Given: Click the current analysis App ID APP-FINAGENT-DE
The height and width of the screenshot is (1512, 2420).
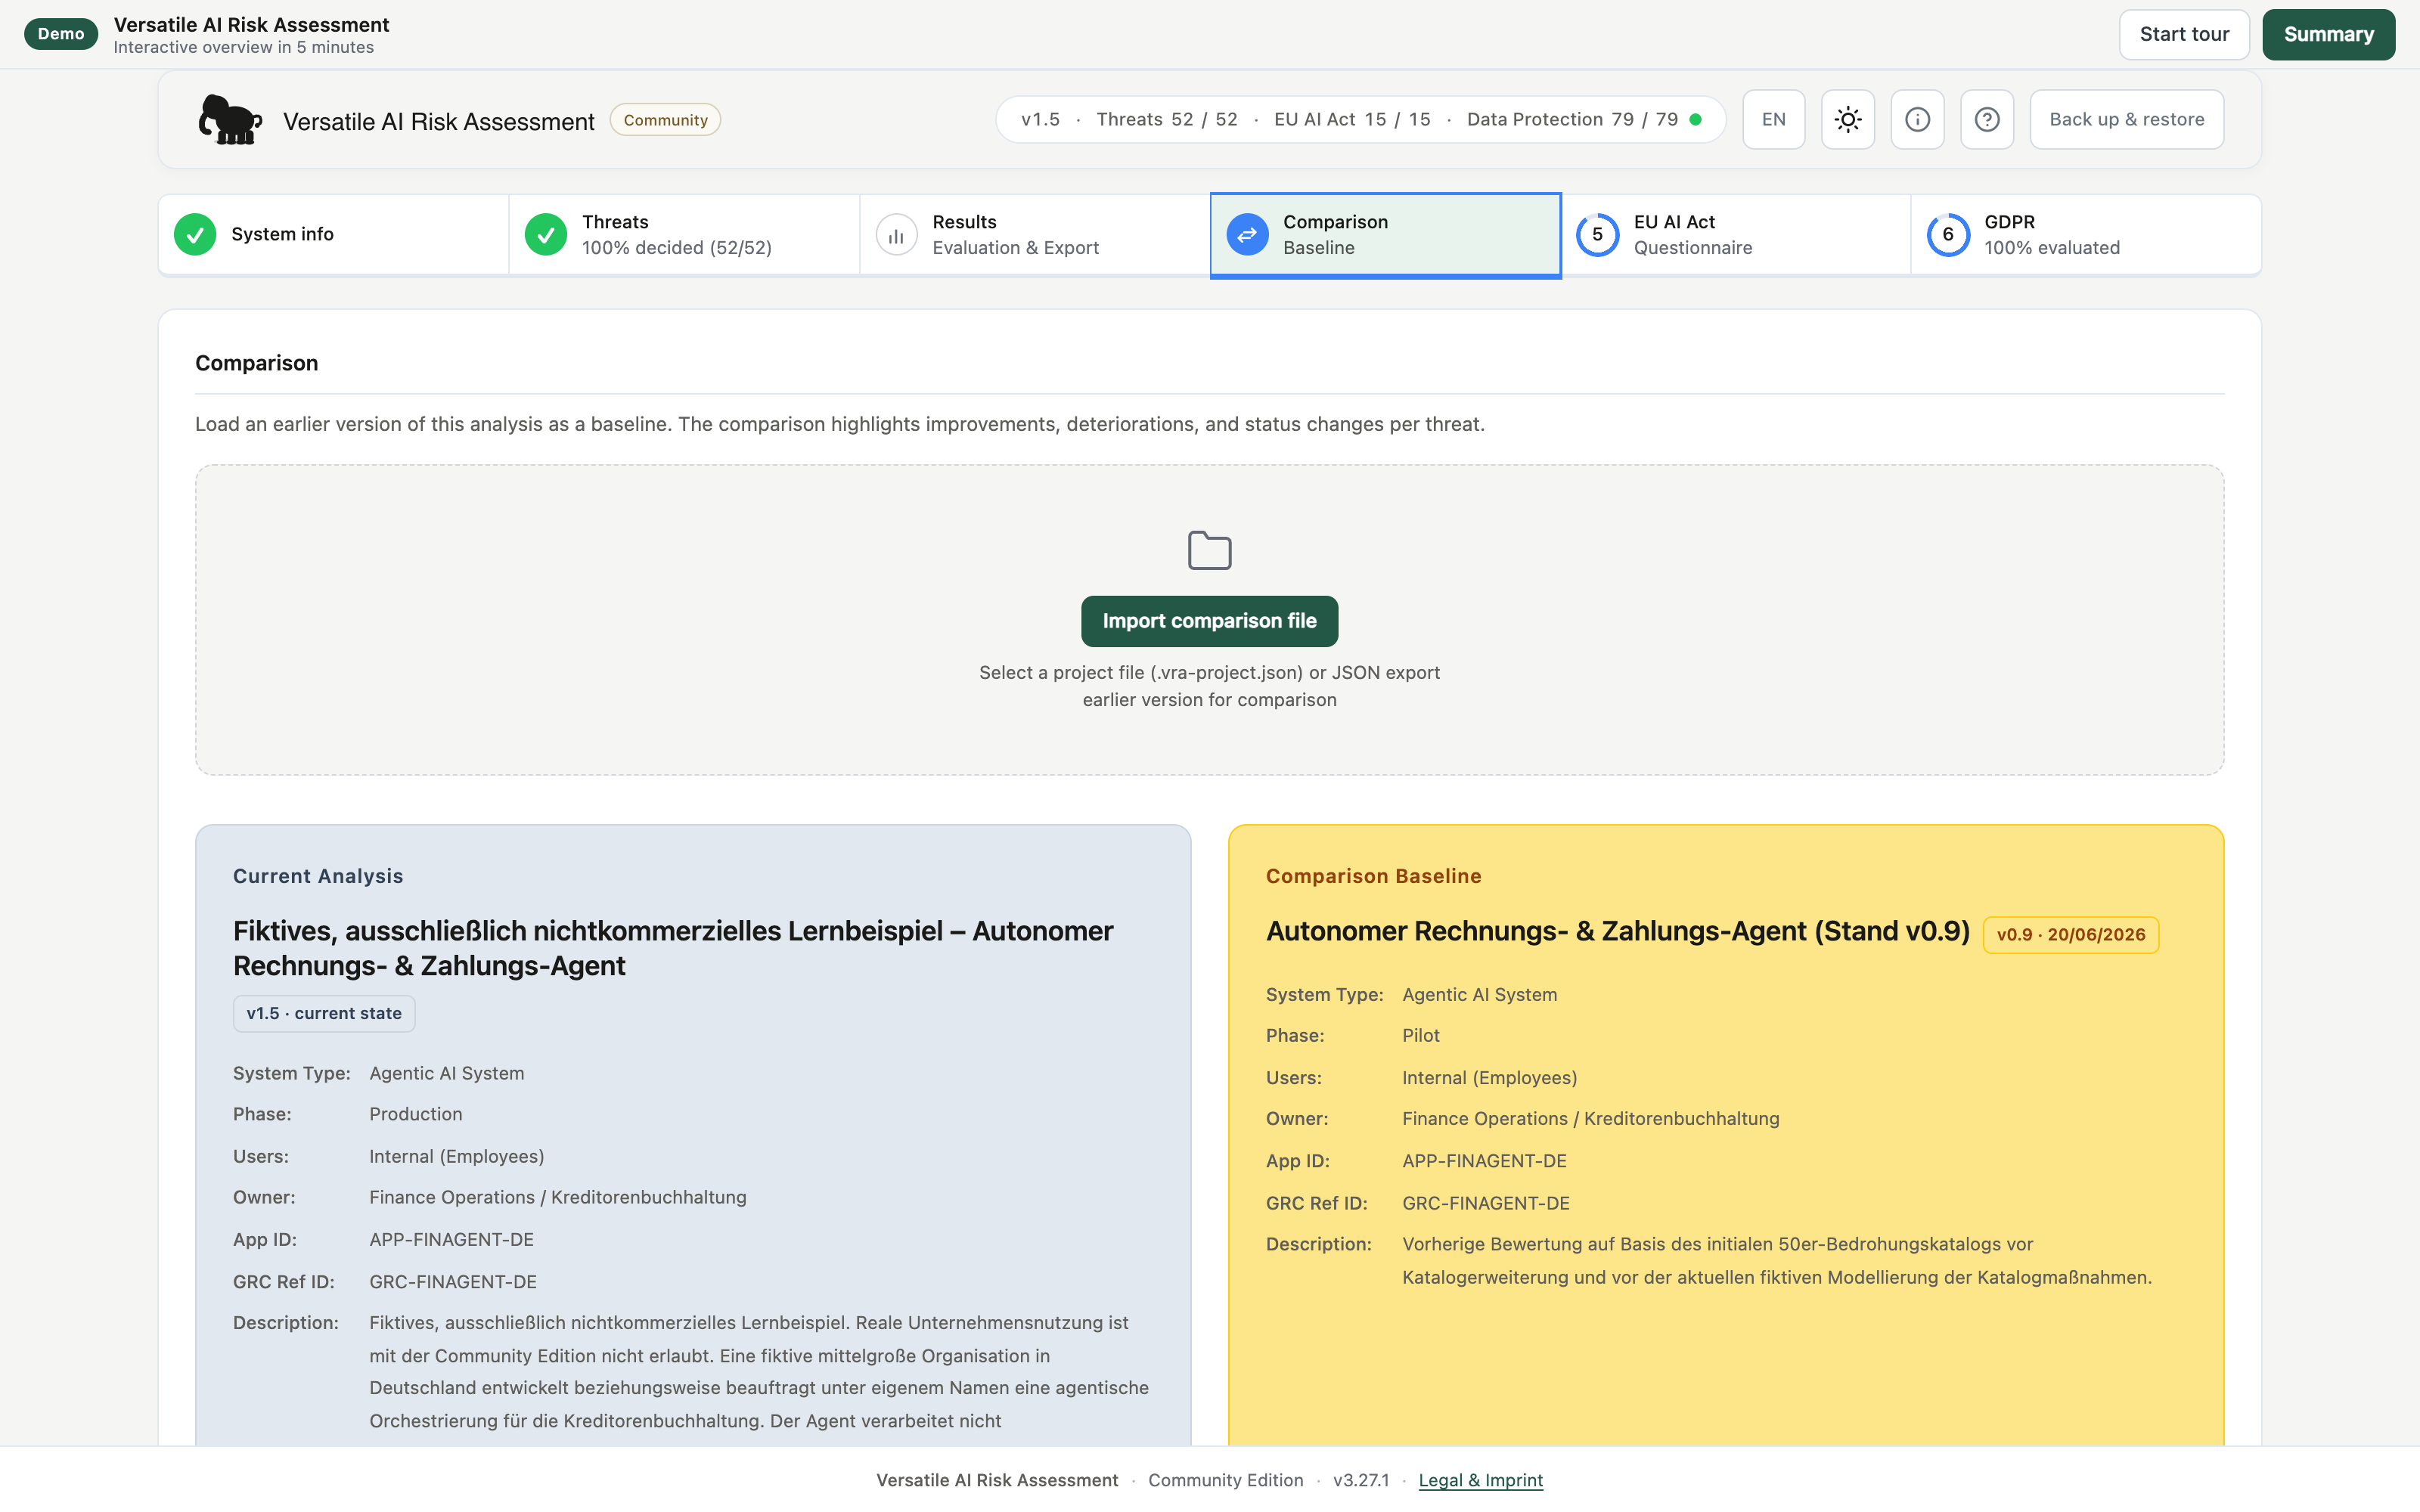Looking at the screenshot, I should pyautogui.click(x=451, y=1240).
